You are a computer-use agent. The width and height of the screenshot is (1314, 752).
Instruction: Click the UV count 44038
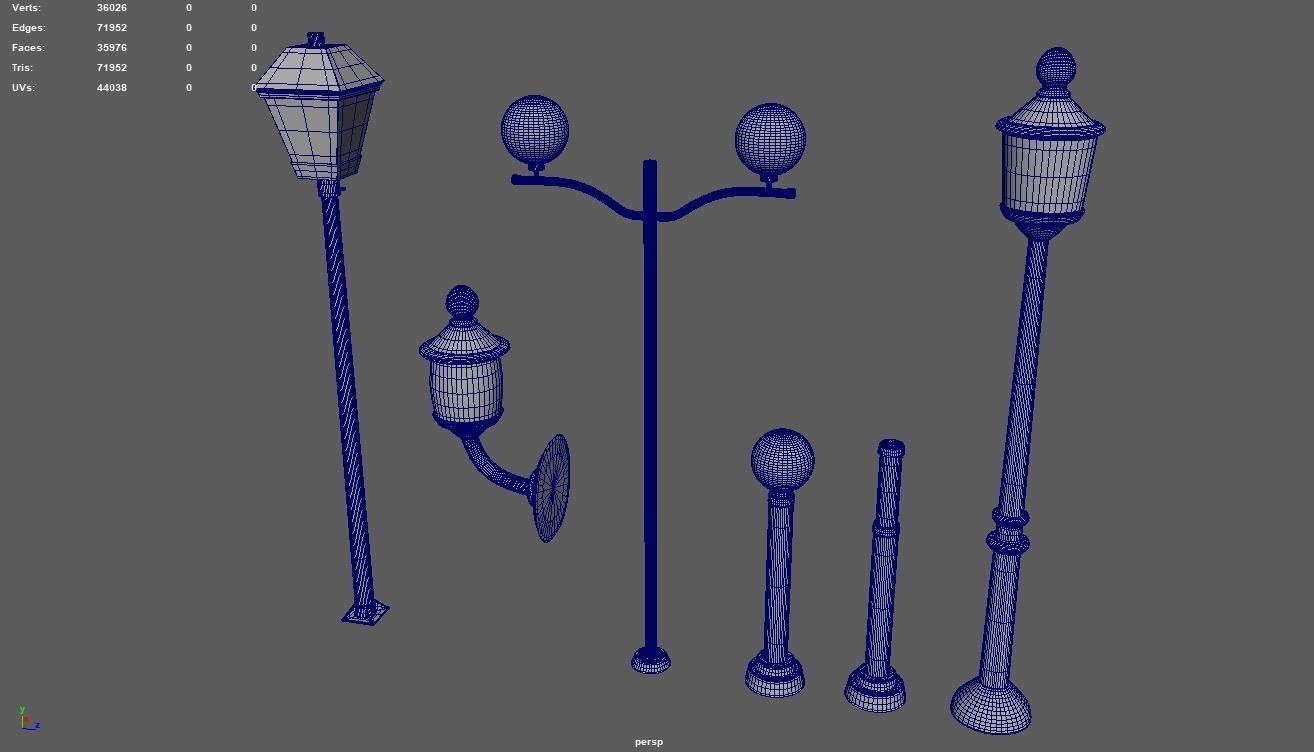(x=112, y=88)
